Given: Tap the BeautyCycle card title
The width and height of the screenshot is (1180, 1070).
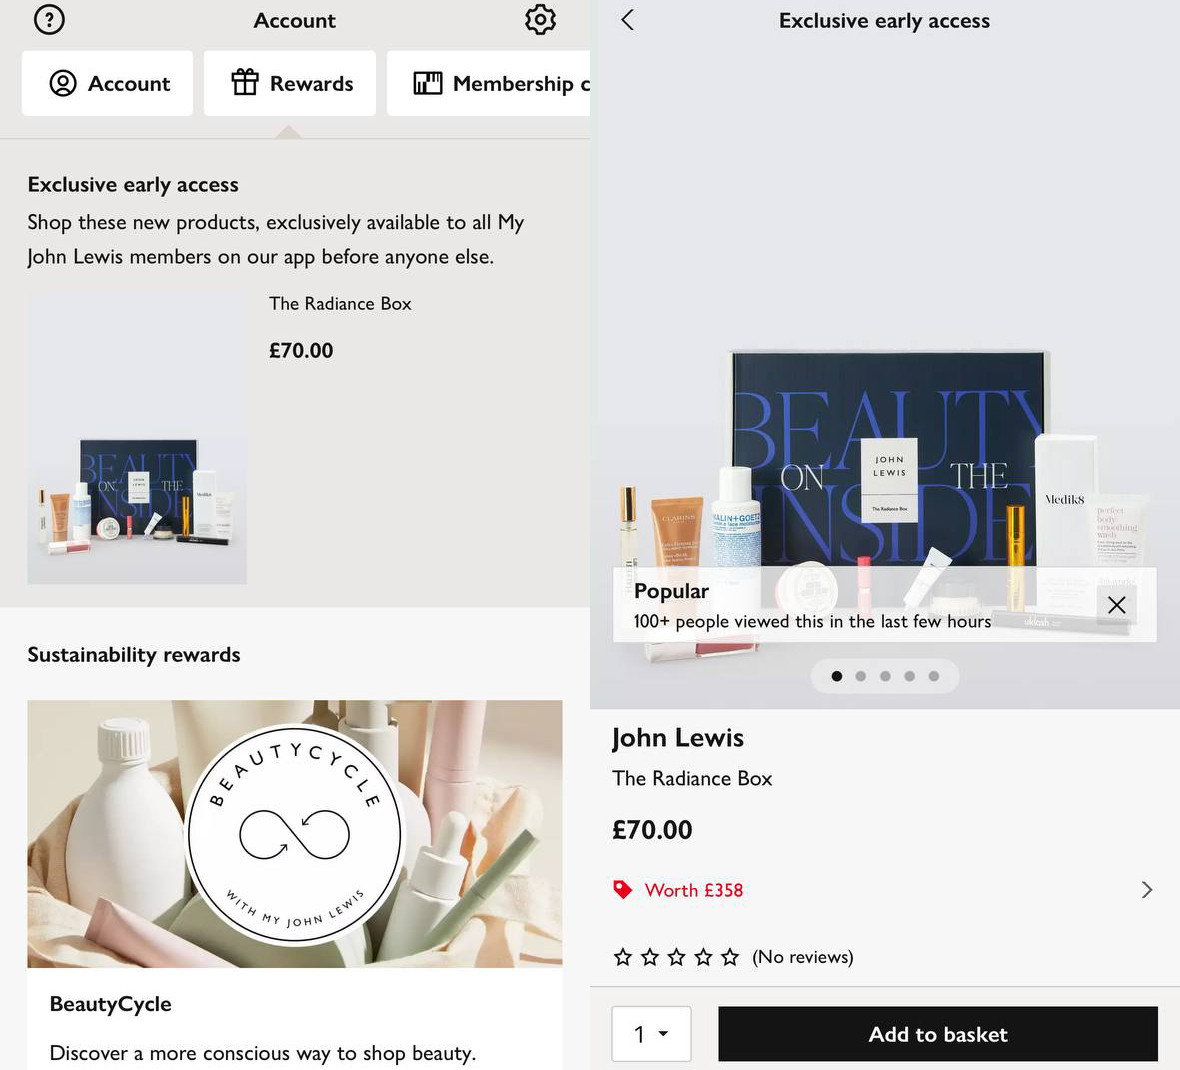Looking at the screenshot, I should (x=111, y=1004).
